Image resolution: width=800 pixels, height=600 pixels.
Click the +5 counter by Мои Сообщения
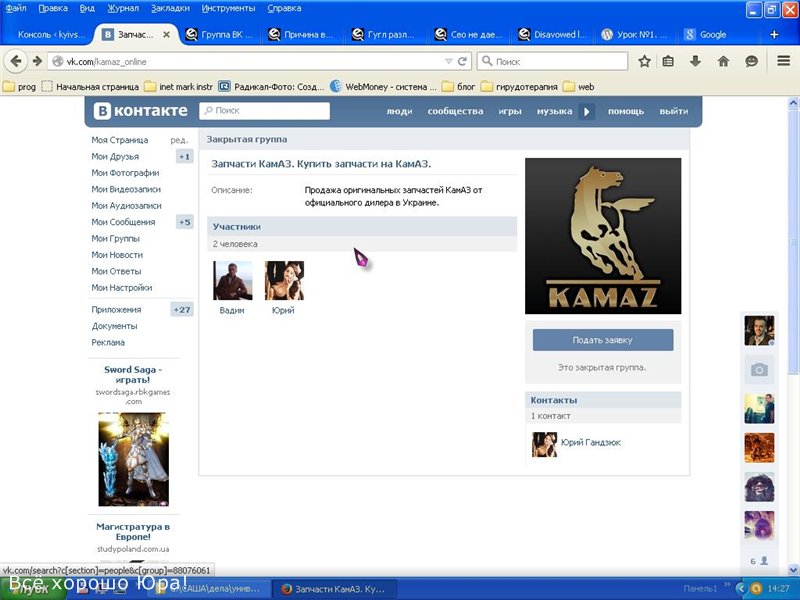click(x=184, y=222)
